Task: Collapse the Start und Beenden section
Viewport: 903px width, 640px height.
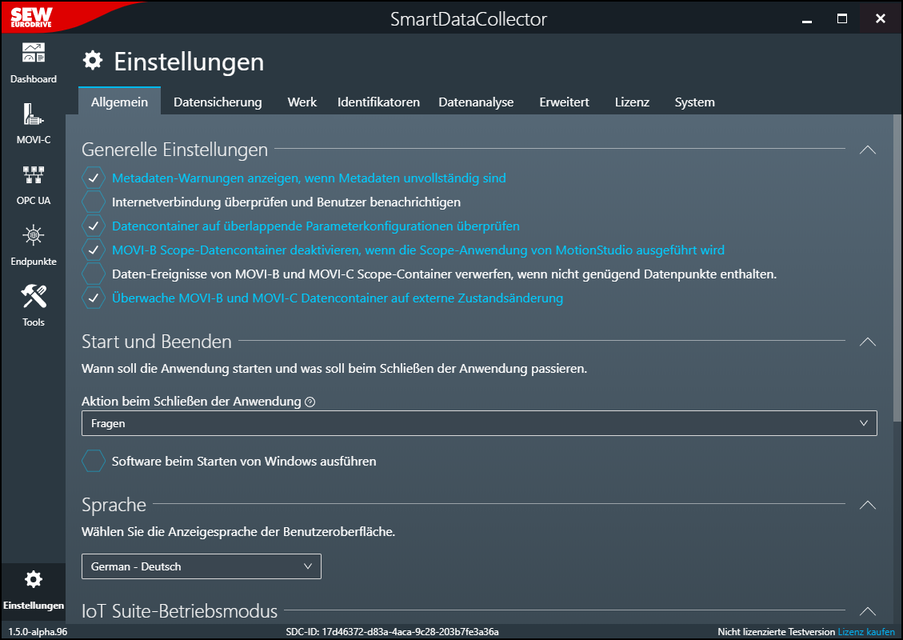Action: tap(867, 342)
